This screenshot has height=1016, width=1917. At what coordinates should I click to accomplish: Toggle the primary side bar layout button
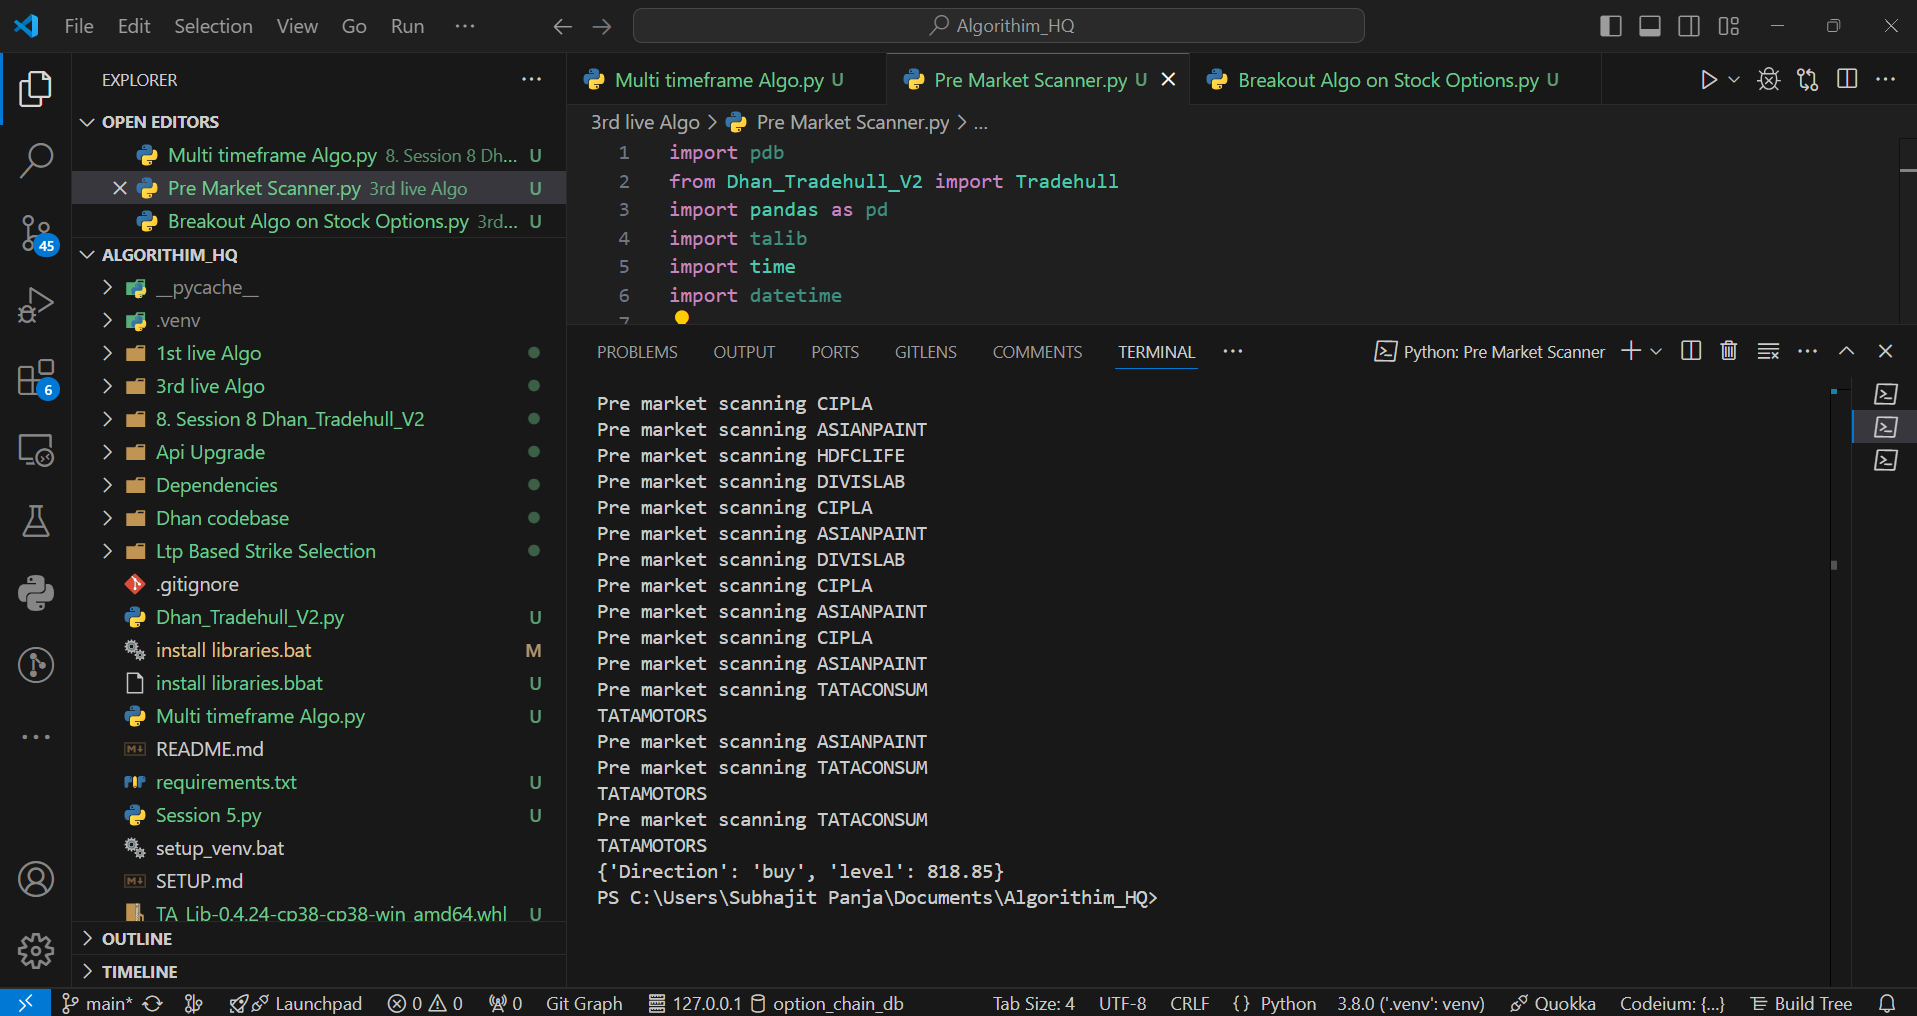(x=1610, y=26)
